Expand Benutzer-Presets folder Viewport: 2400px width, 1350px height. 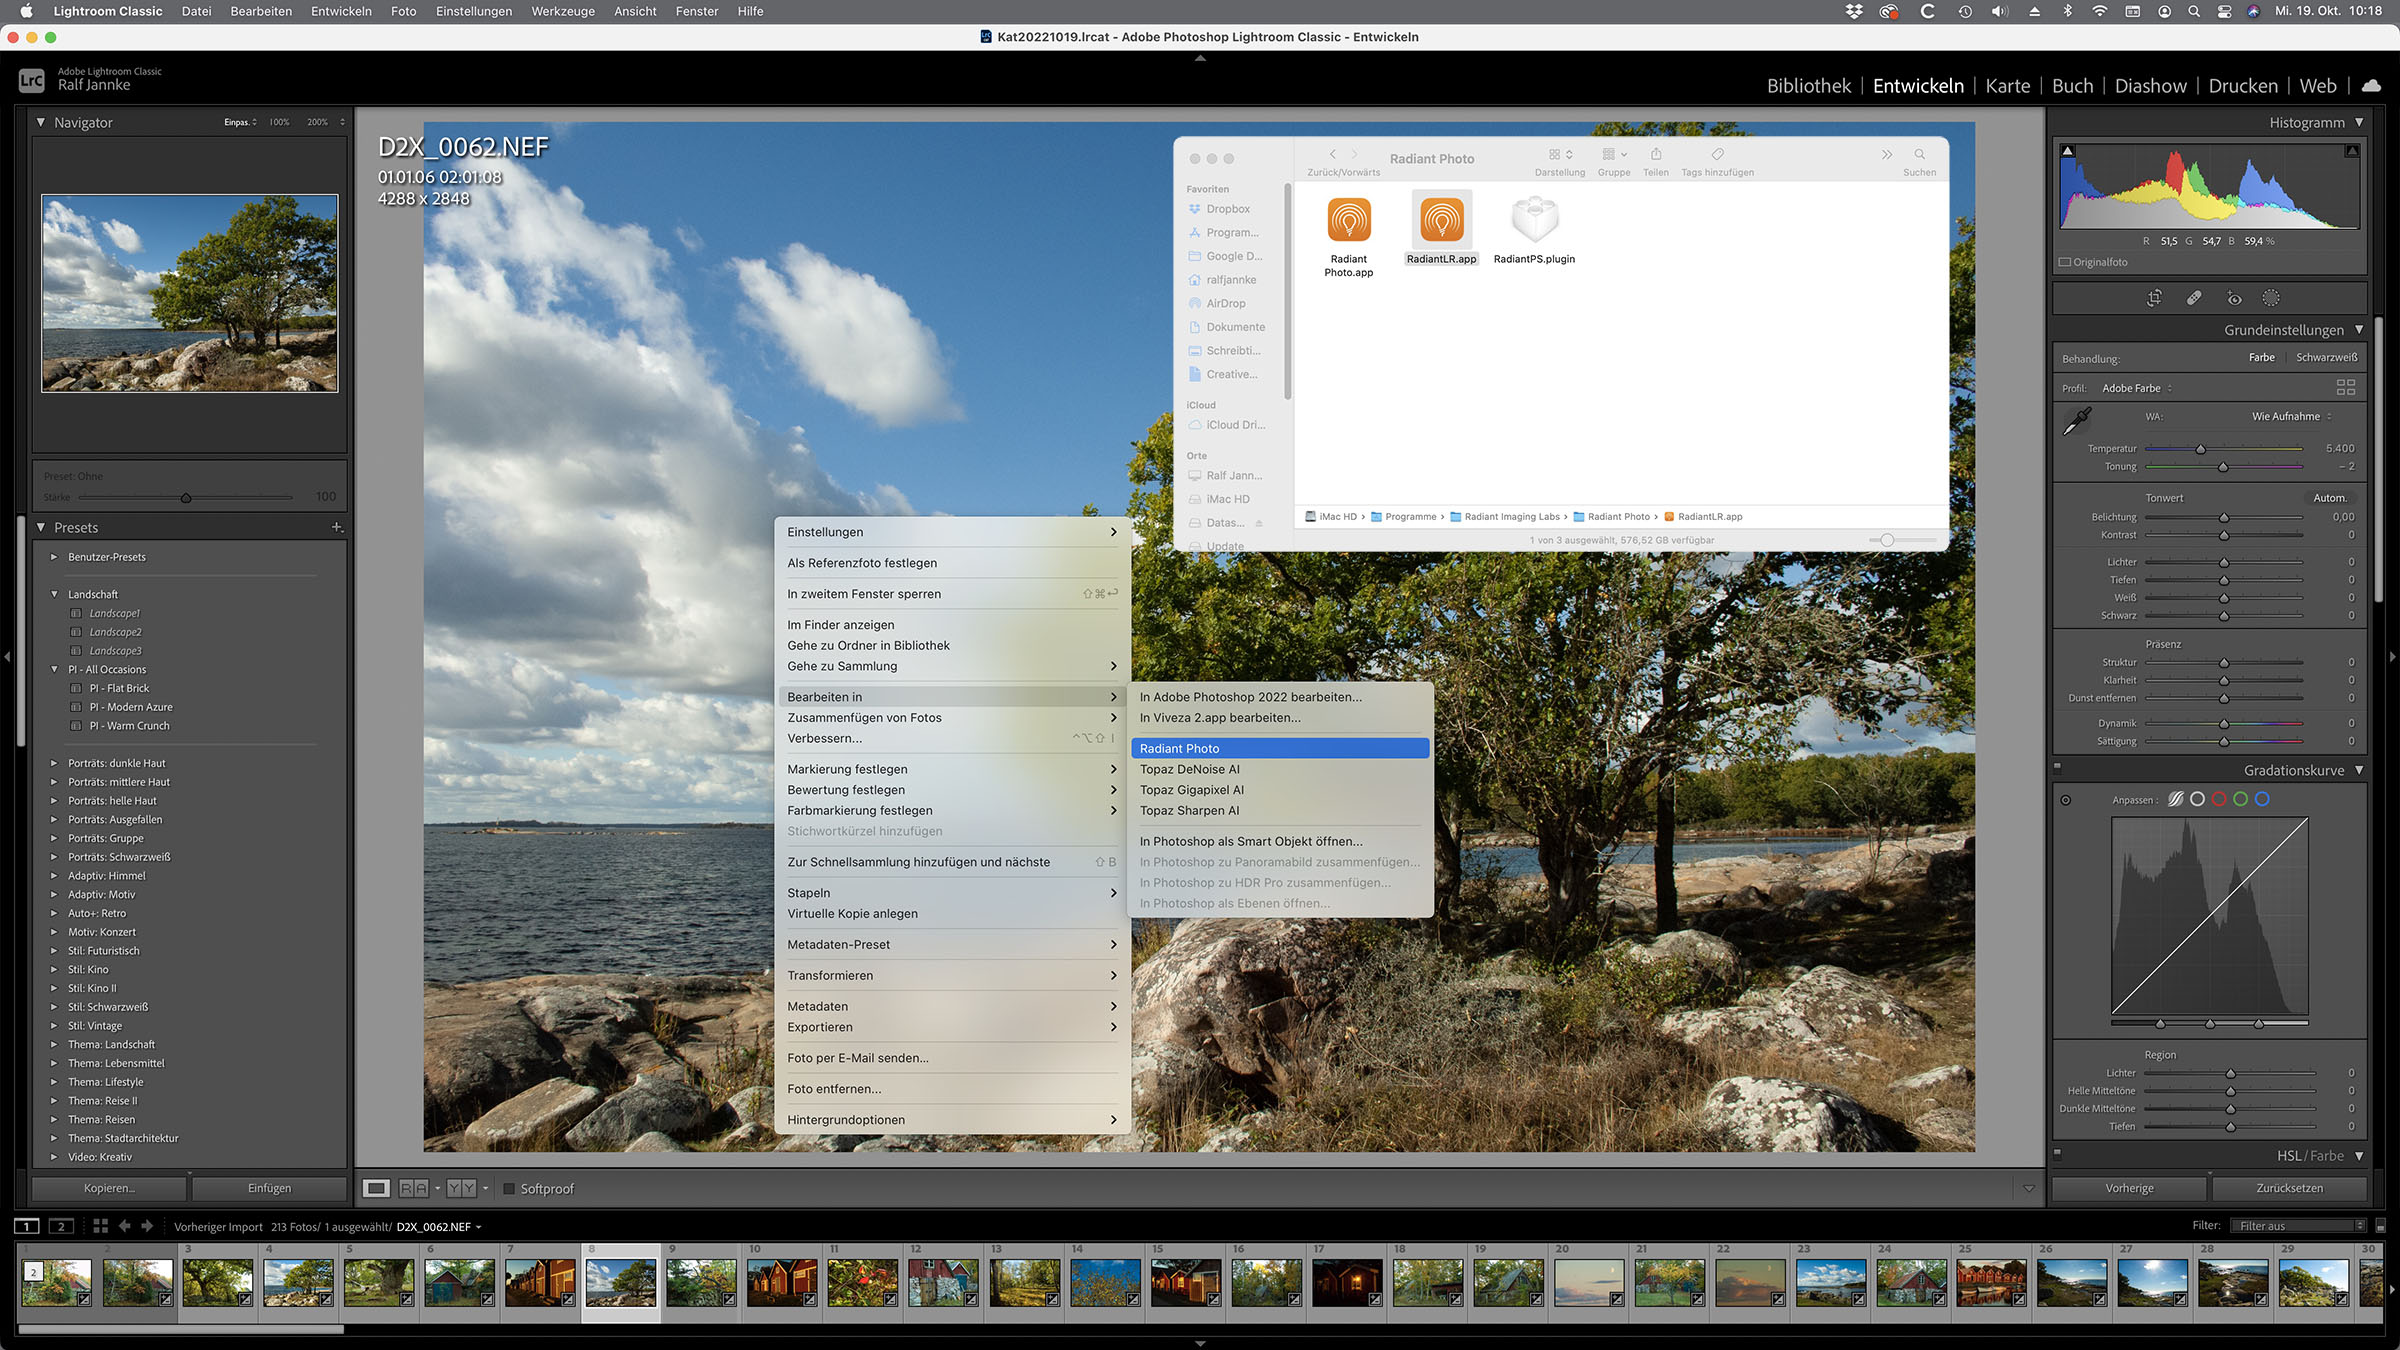(54, 557)
